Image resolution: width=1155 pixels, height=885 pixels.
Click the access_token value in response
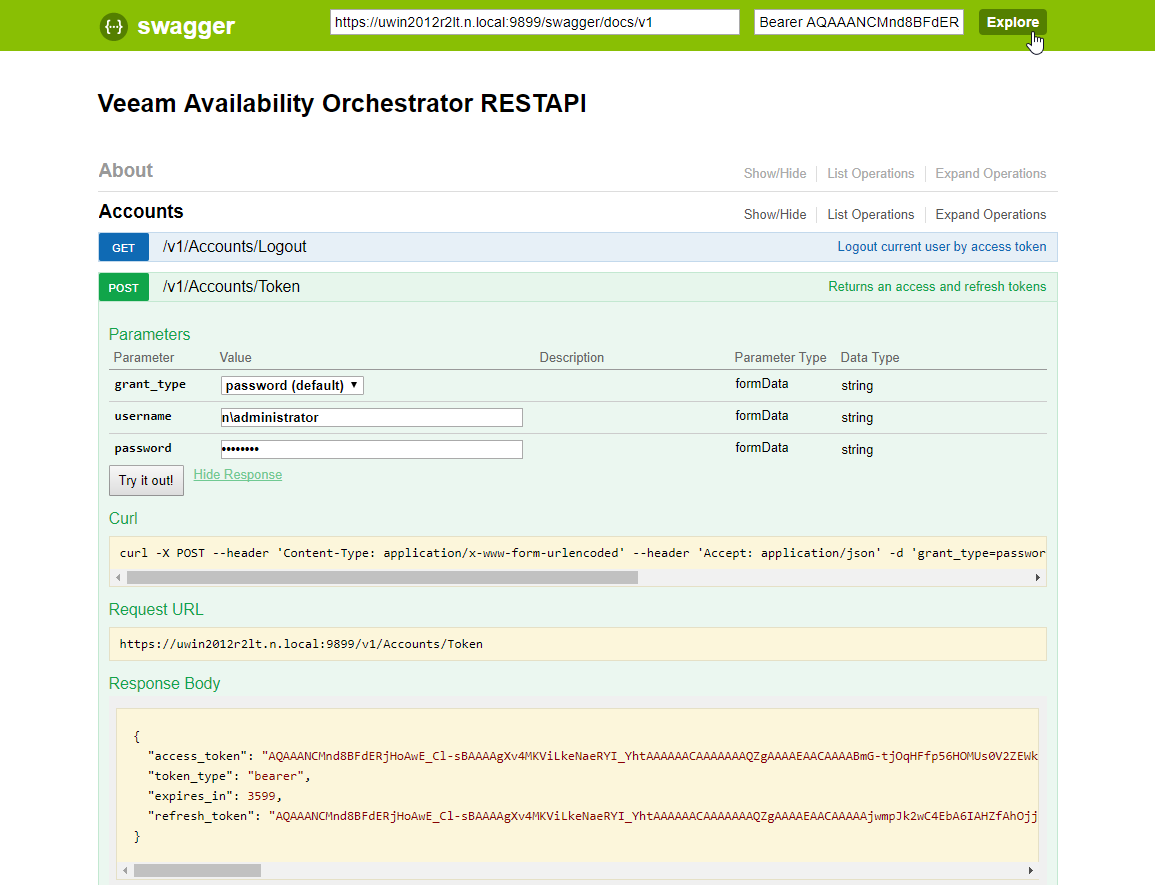pos(650,756)
